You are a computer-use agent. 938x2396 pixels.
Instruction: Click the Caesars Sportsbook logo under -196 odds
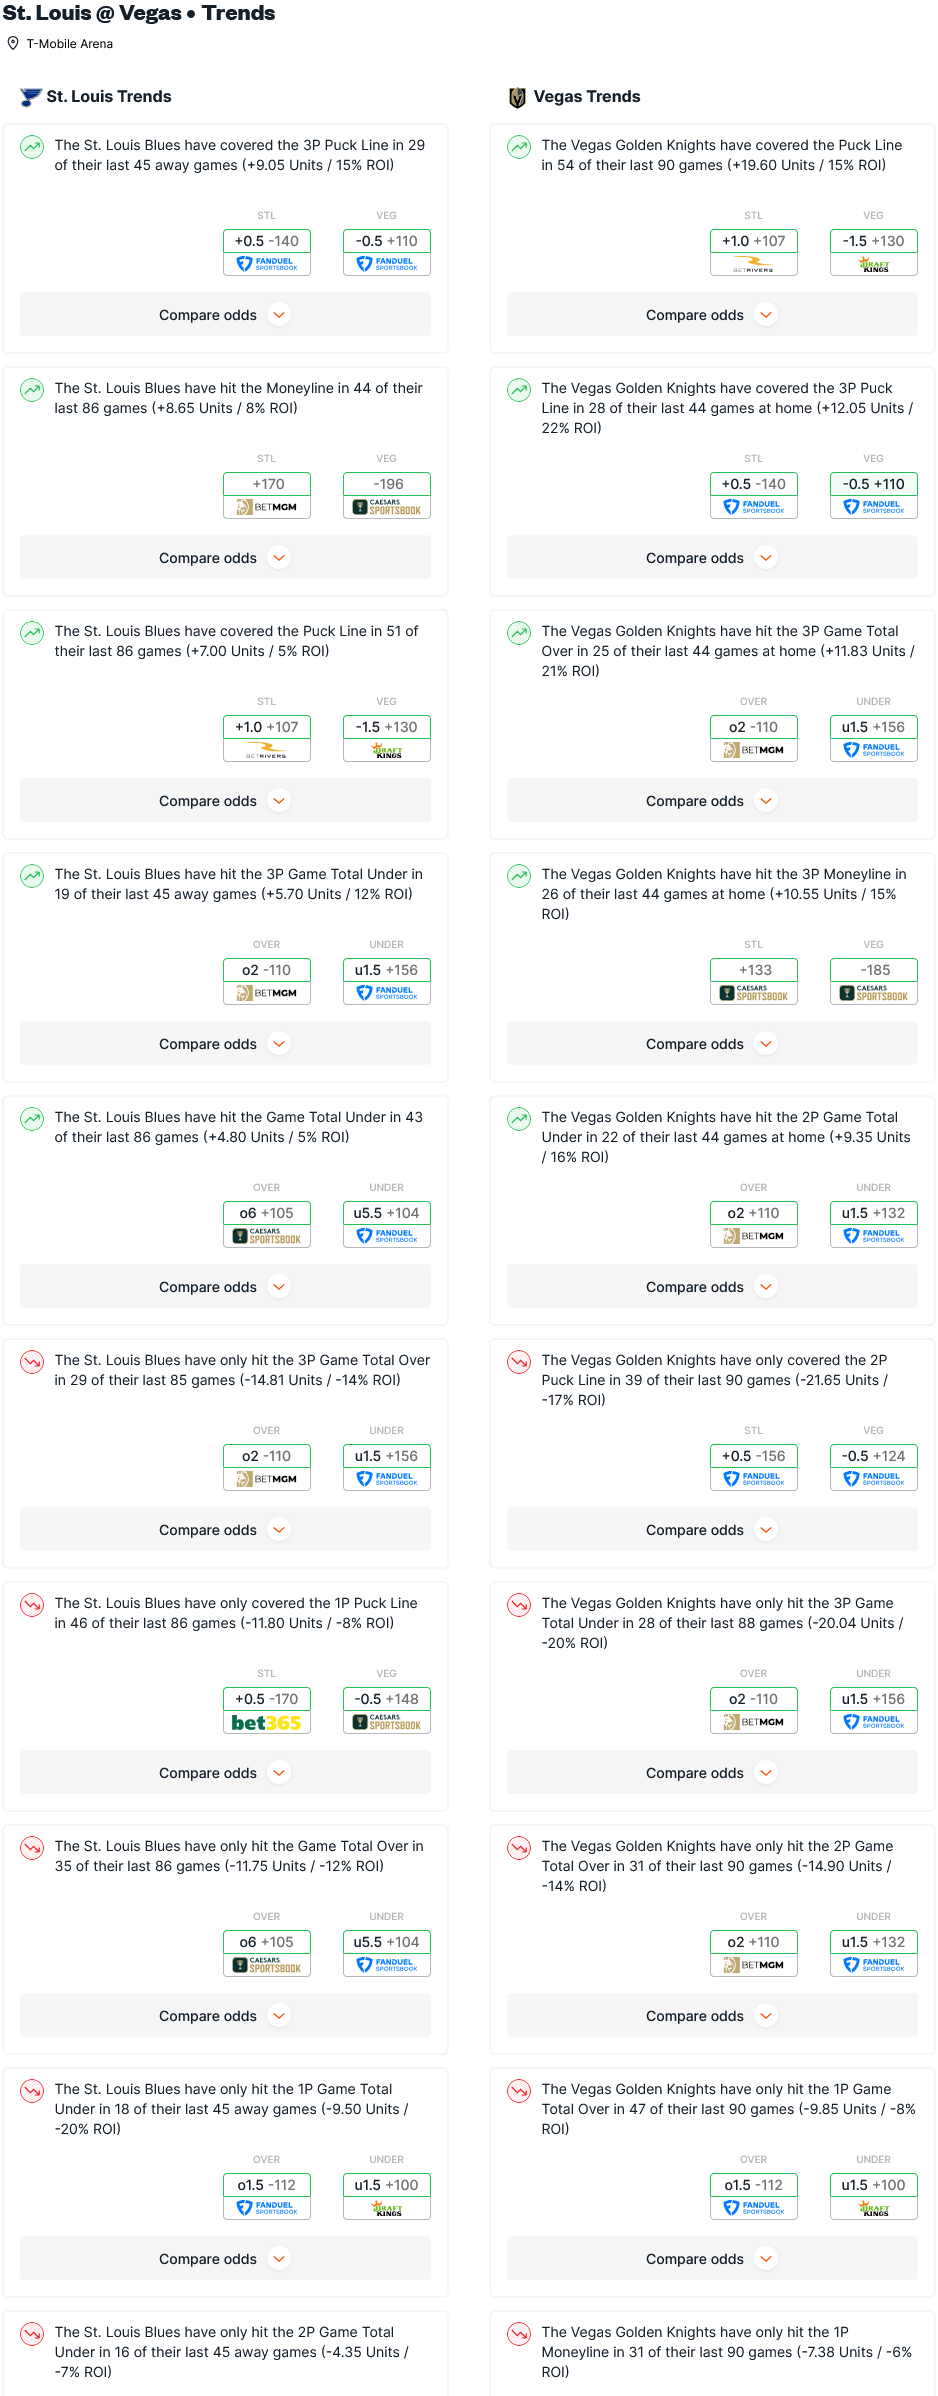(387, 508)
